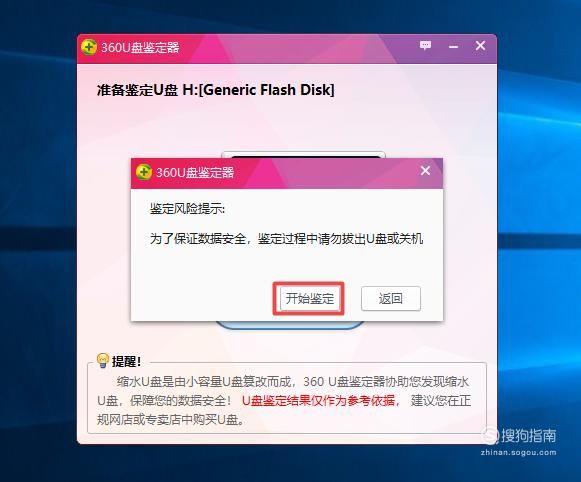Click the red text U盘鉴定结果仅作为参考依据
The height and width of the screenshot is (482, 581).
(x=319, y=400)
